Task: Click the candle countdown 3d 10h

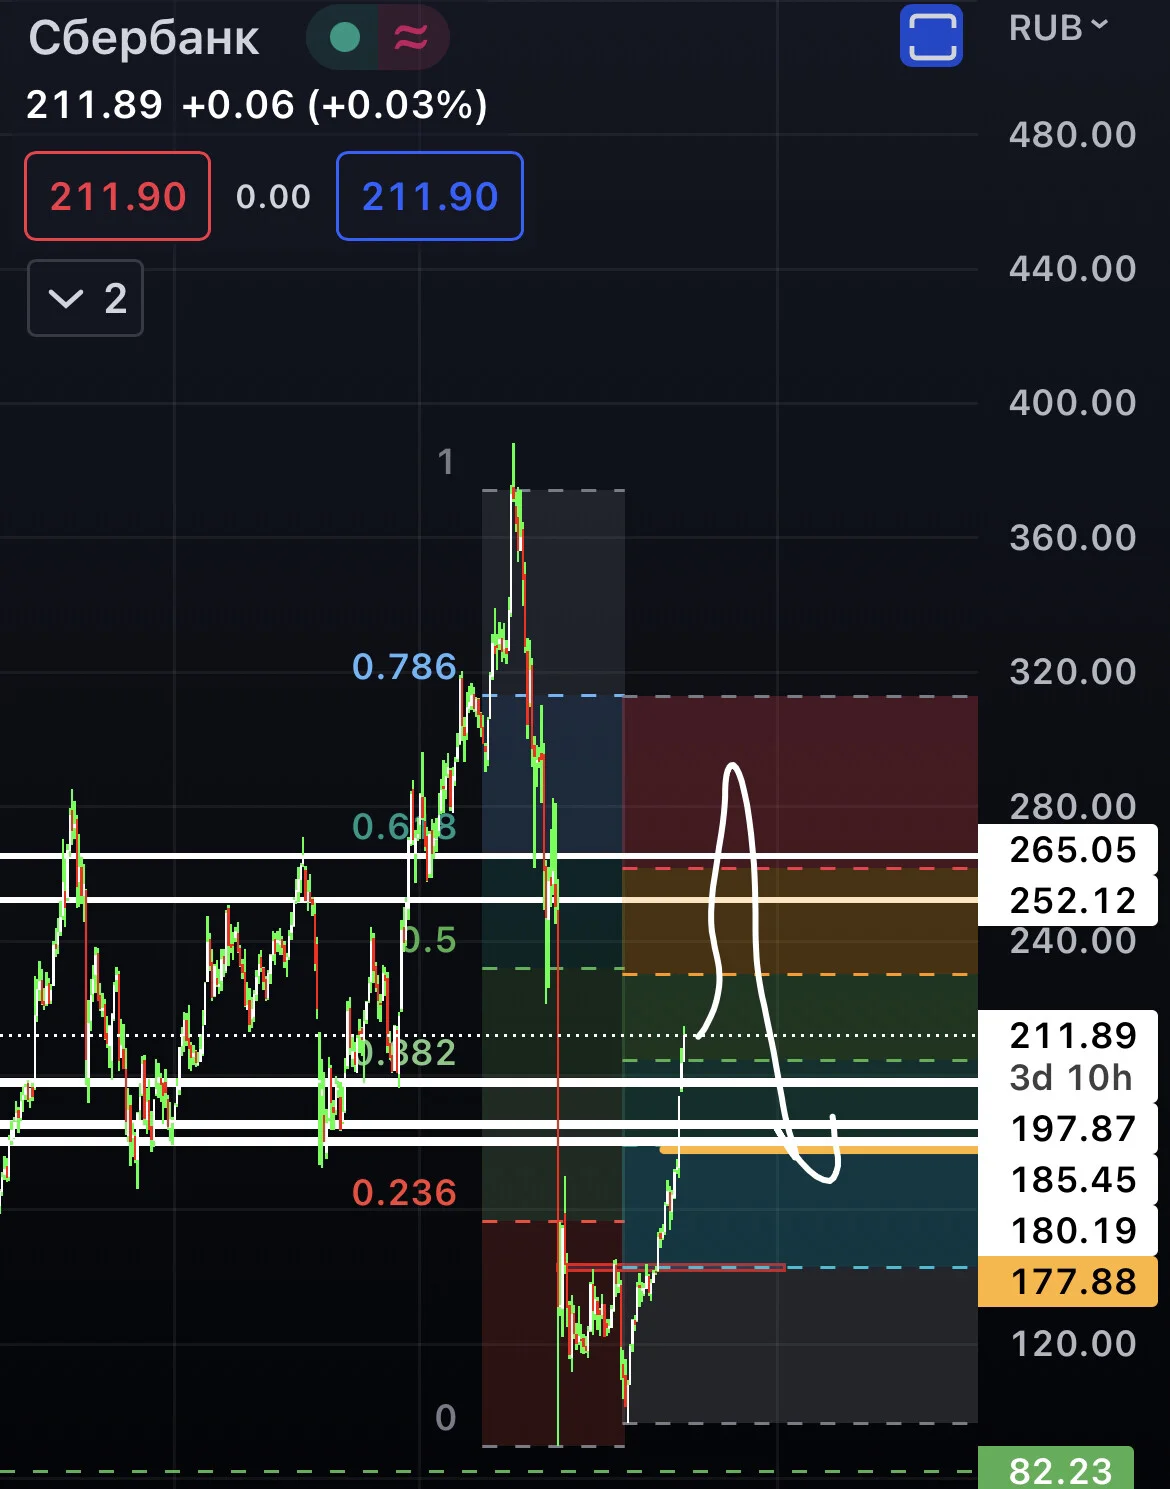Action: (1071, 1077)
